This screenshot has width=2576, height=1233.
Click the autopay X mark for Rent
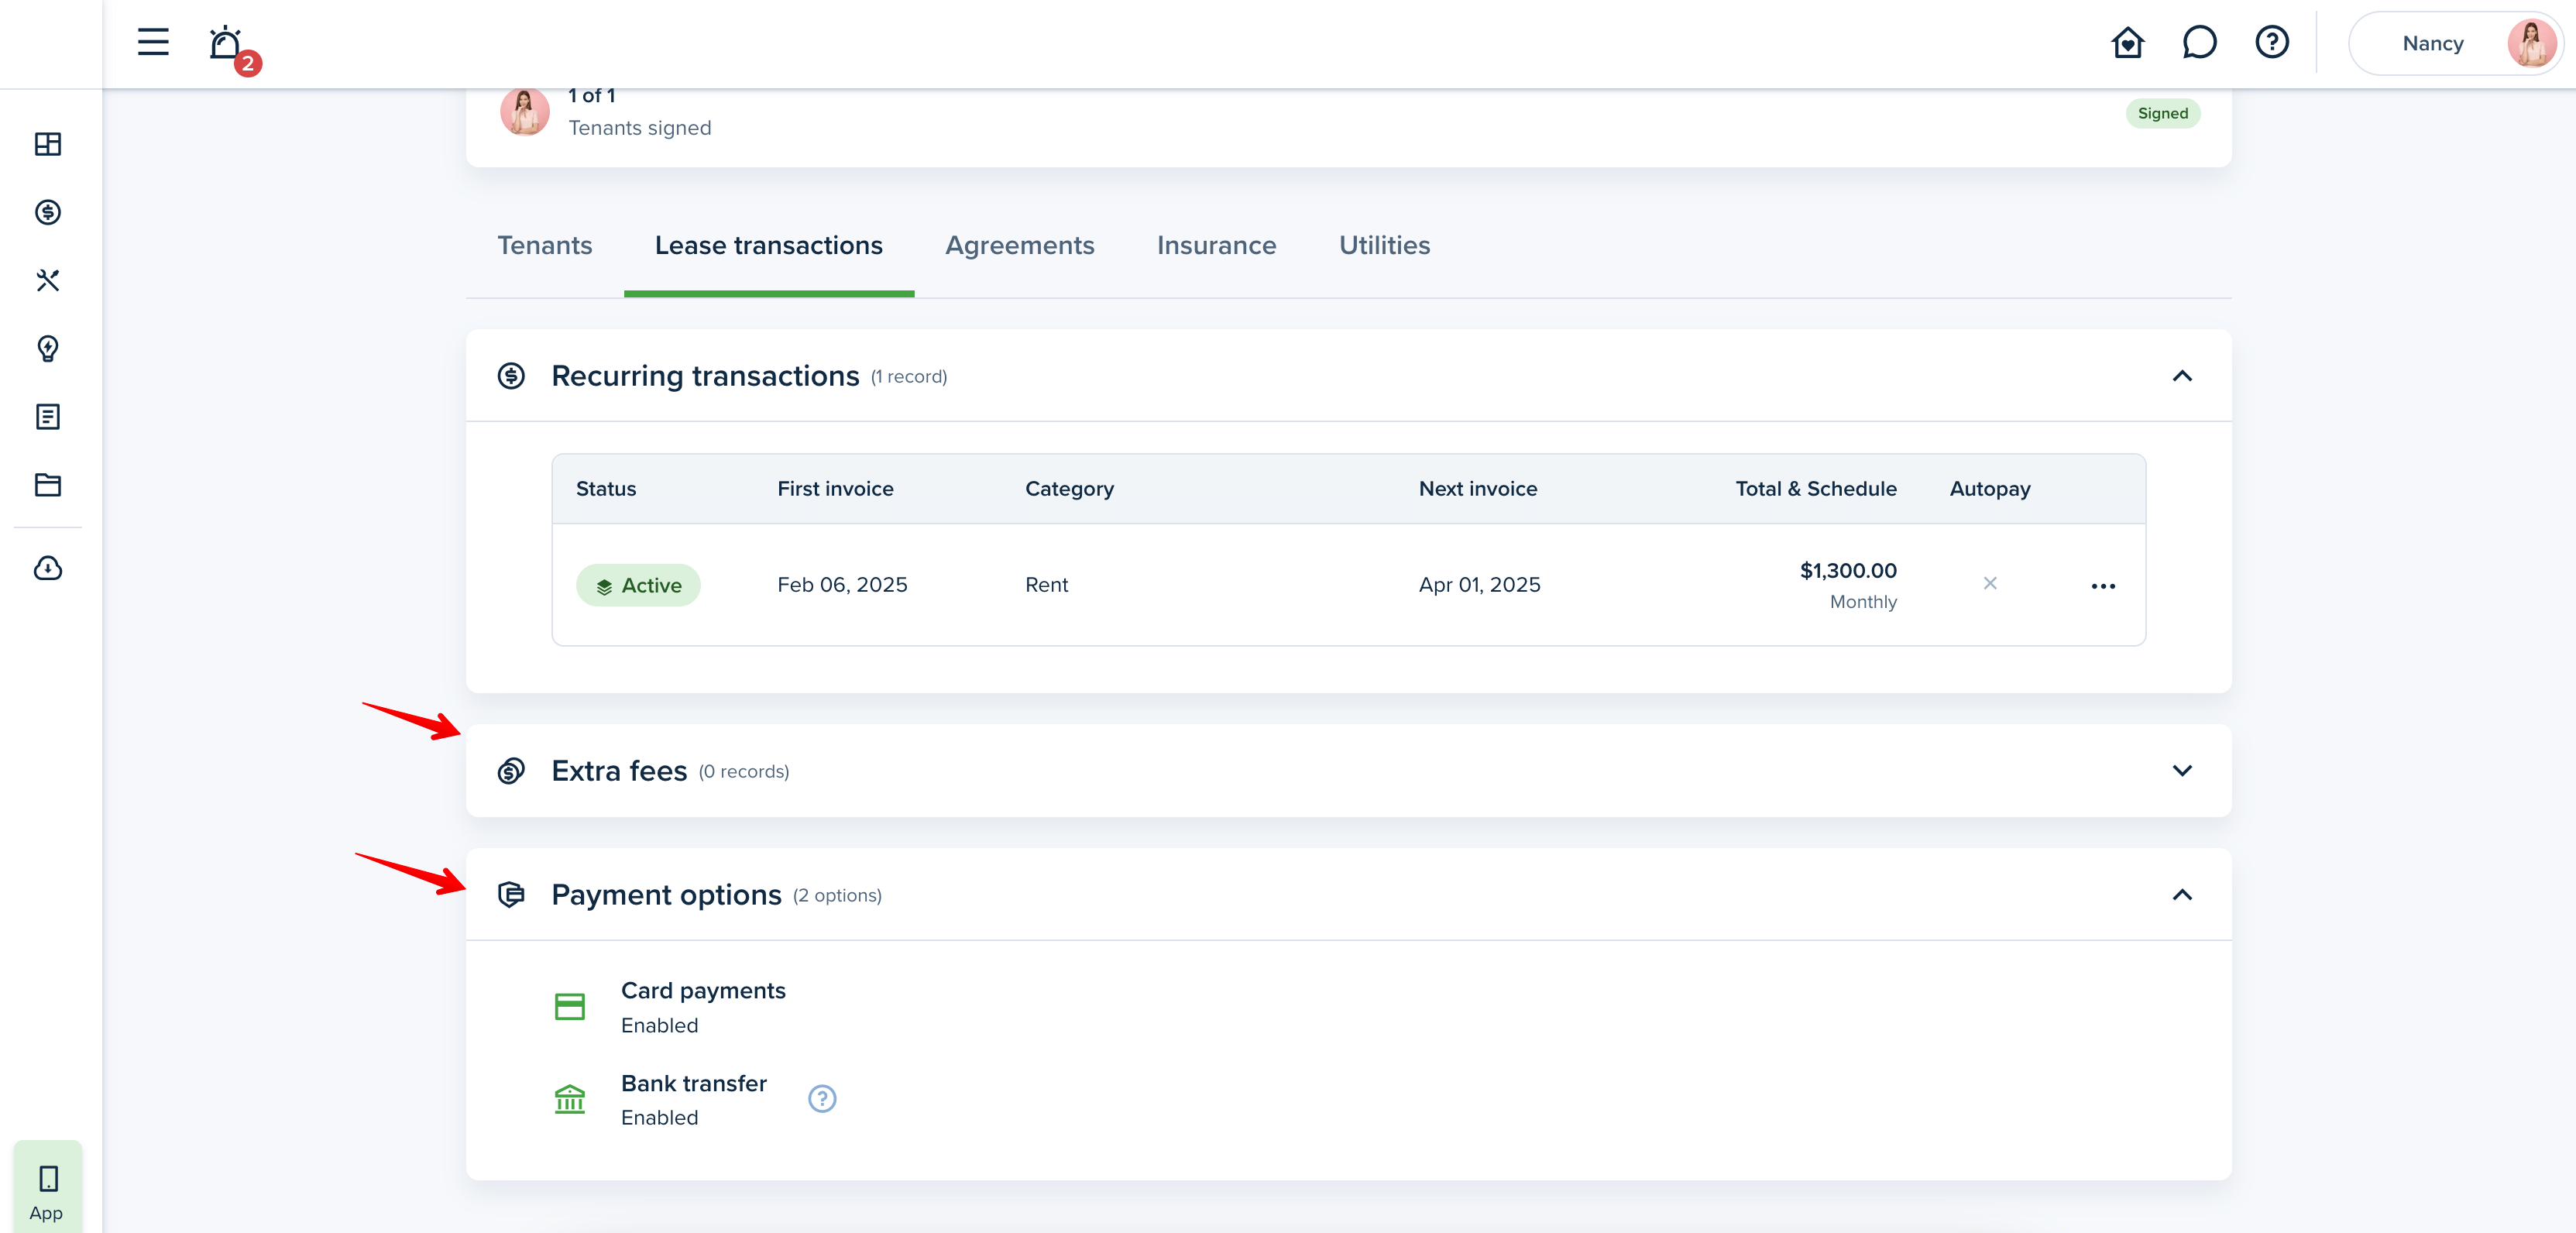point(1989,583)
